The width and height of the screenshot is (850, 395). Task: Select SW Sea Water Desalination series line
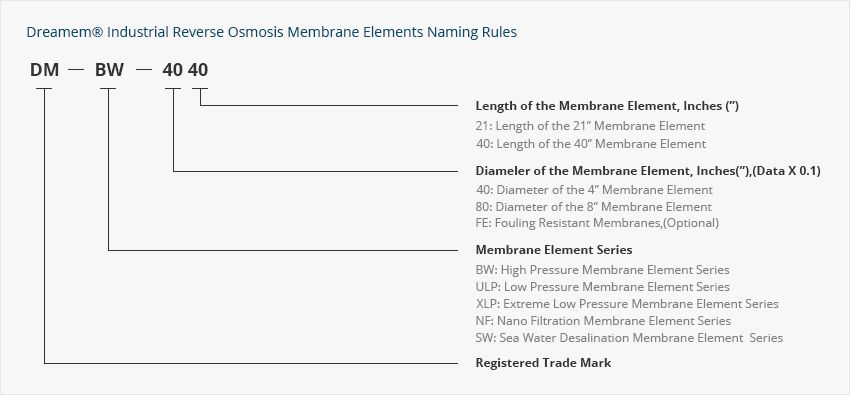click(629, 338)
